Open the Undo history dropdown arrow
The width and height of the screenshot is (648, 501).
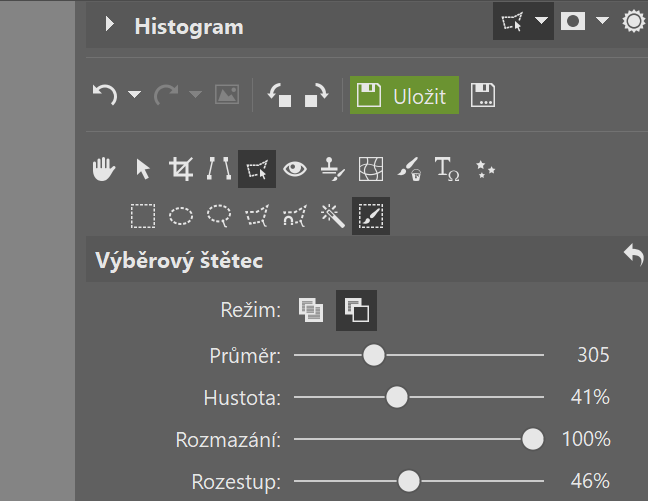tap(134, 95)
